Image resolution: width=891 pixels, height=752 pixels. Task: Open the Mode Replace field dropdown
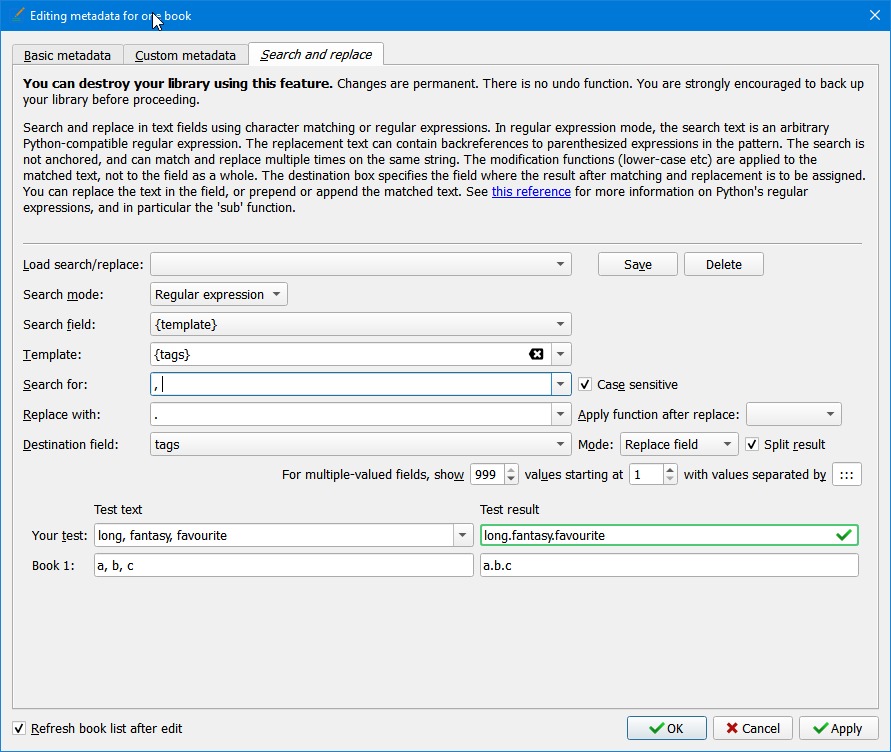tap(679, 444)
